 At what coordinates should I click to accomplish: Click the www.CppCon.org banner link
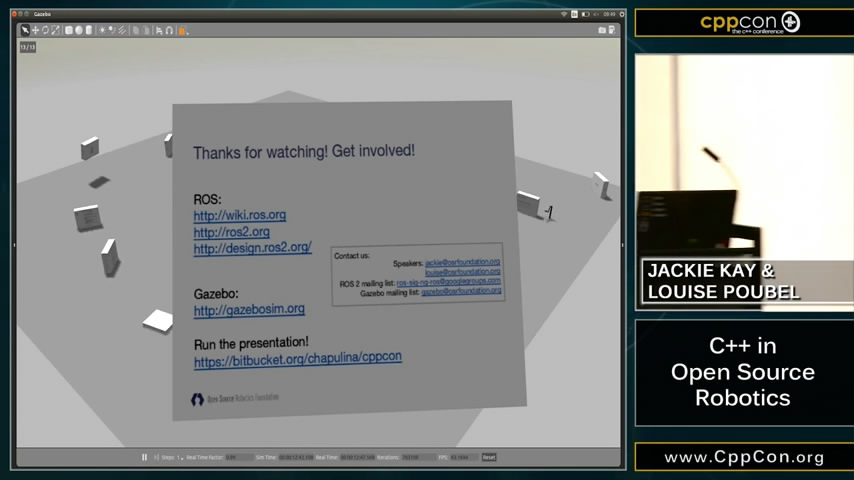[x=744, y=457]
